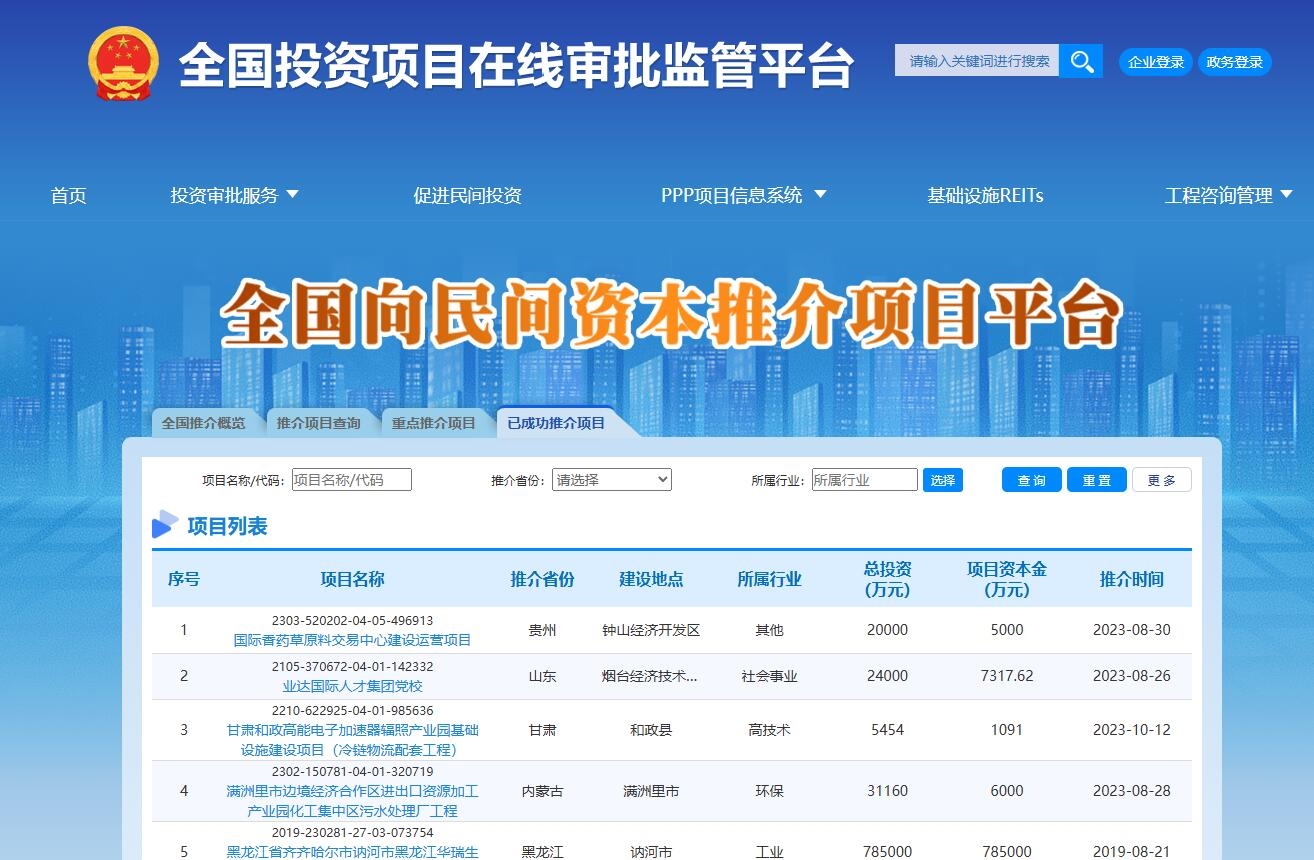Click the 选择 button next to 所属行业
The width and height of the screenshot is (1314, 860).
click(x=943, y=479)
